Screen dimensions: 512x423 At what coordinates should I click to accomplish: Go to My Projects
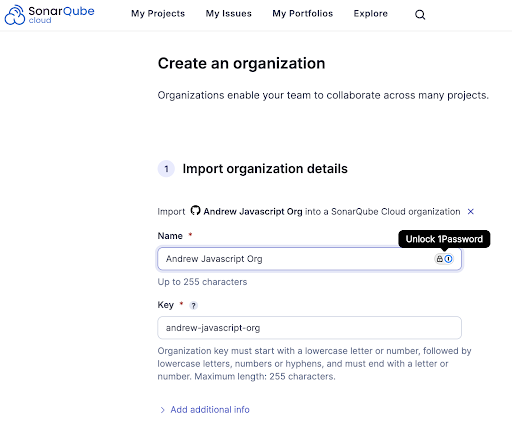(158, 14)
